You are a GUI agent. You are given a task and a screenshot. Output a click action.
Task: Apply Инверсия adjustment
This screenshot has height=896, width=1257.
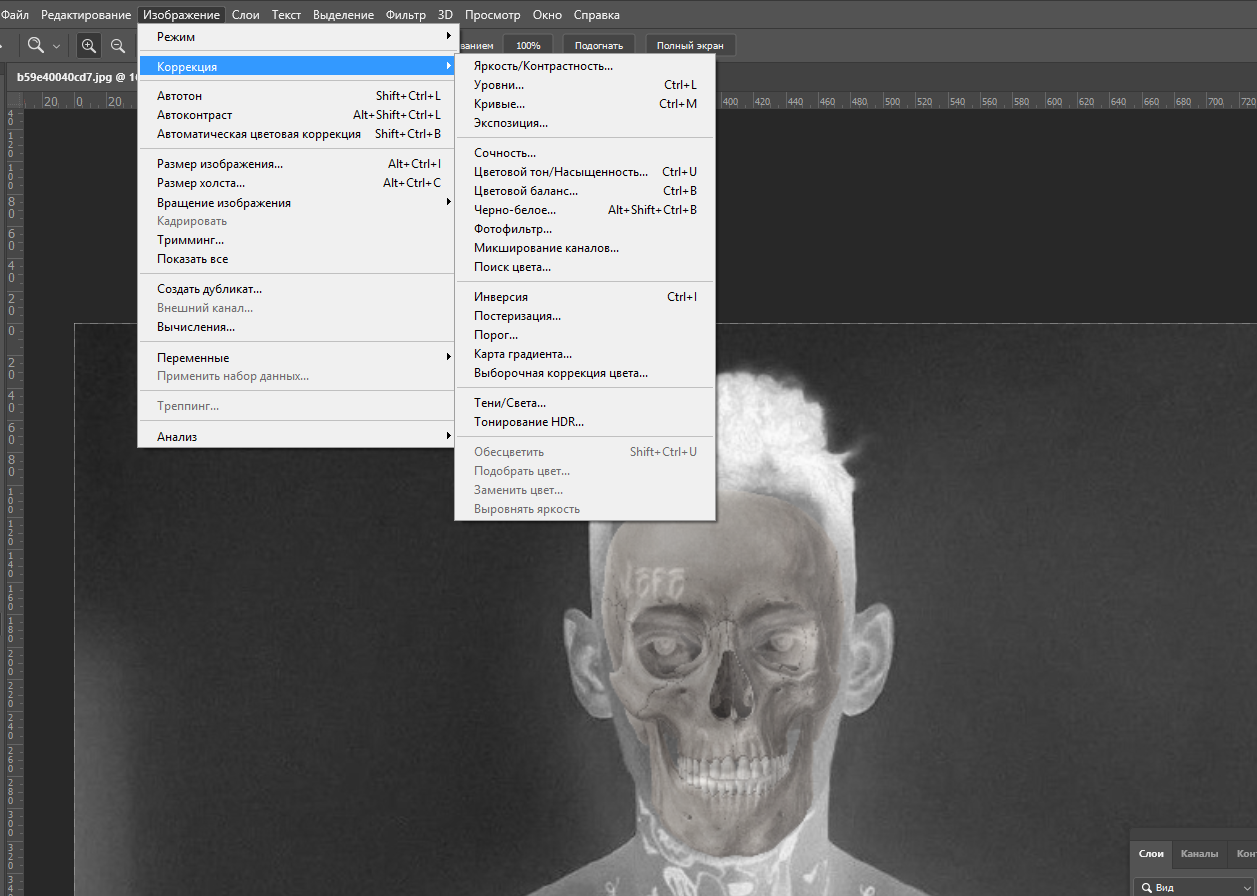coord(501,297)
